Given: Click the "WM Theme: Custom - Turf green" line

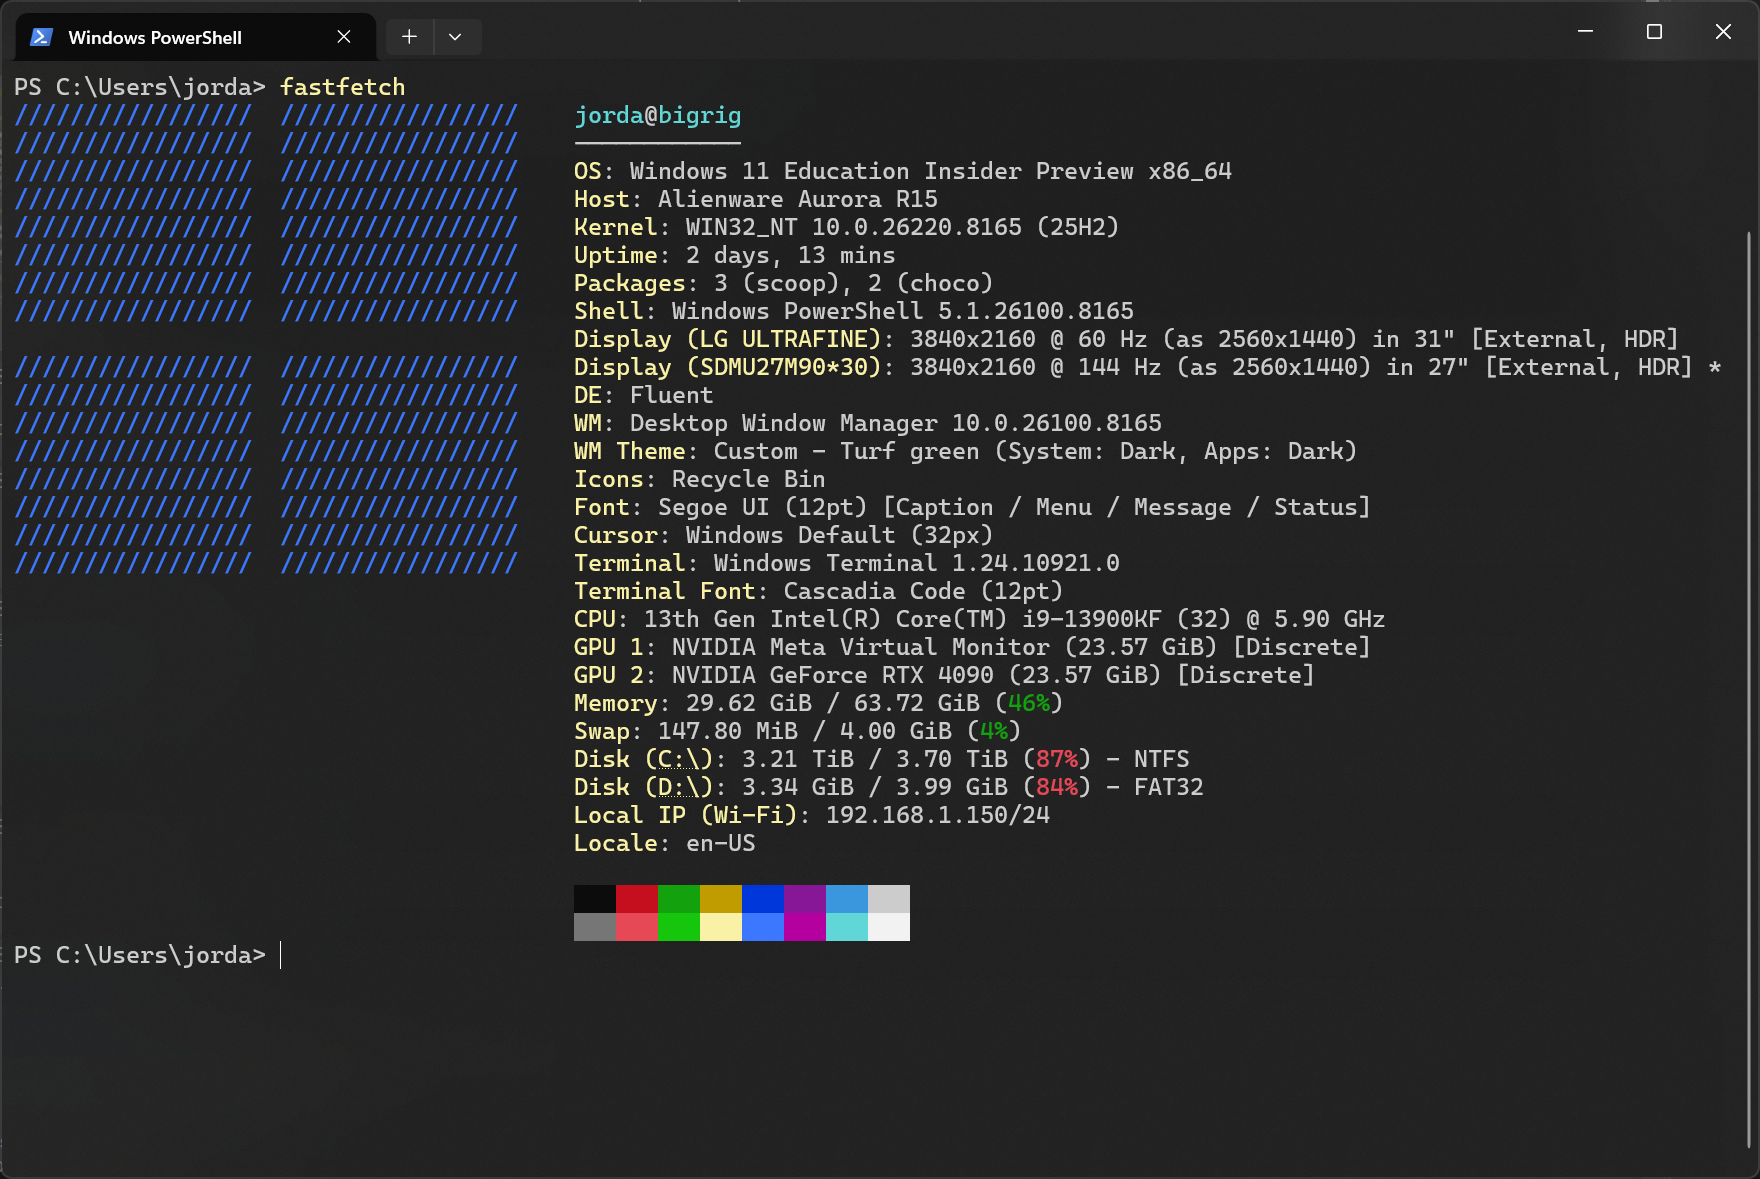Looking at the screenshot, I should tap(966, 451).
